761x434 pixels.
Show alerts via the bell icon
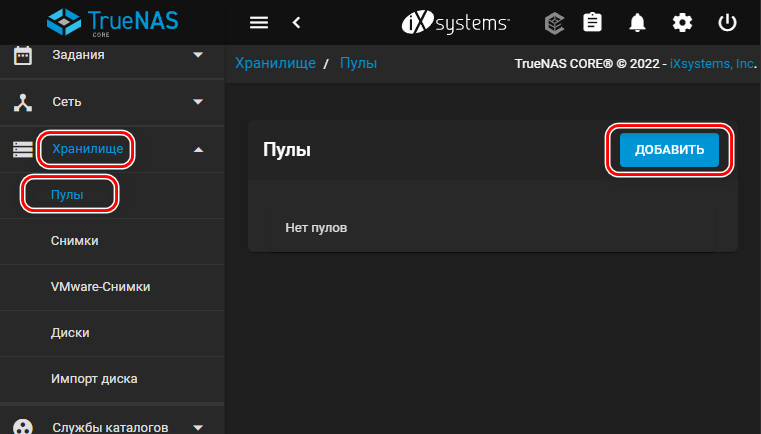[637, 22]
